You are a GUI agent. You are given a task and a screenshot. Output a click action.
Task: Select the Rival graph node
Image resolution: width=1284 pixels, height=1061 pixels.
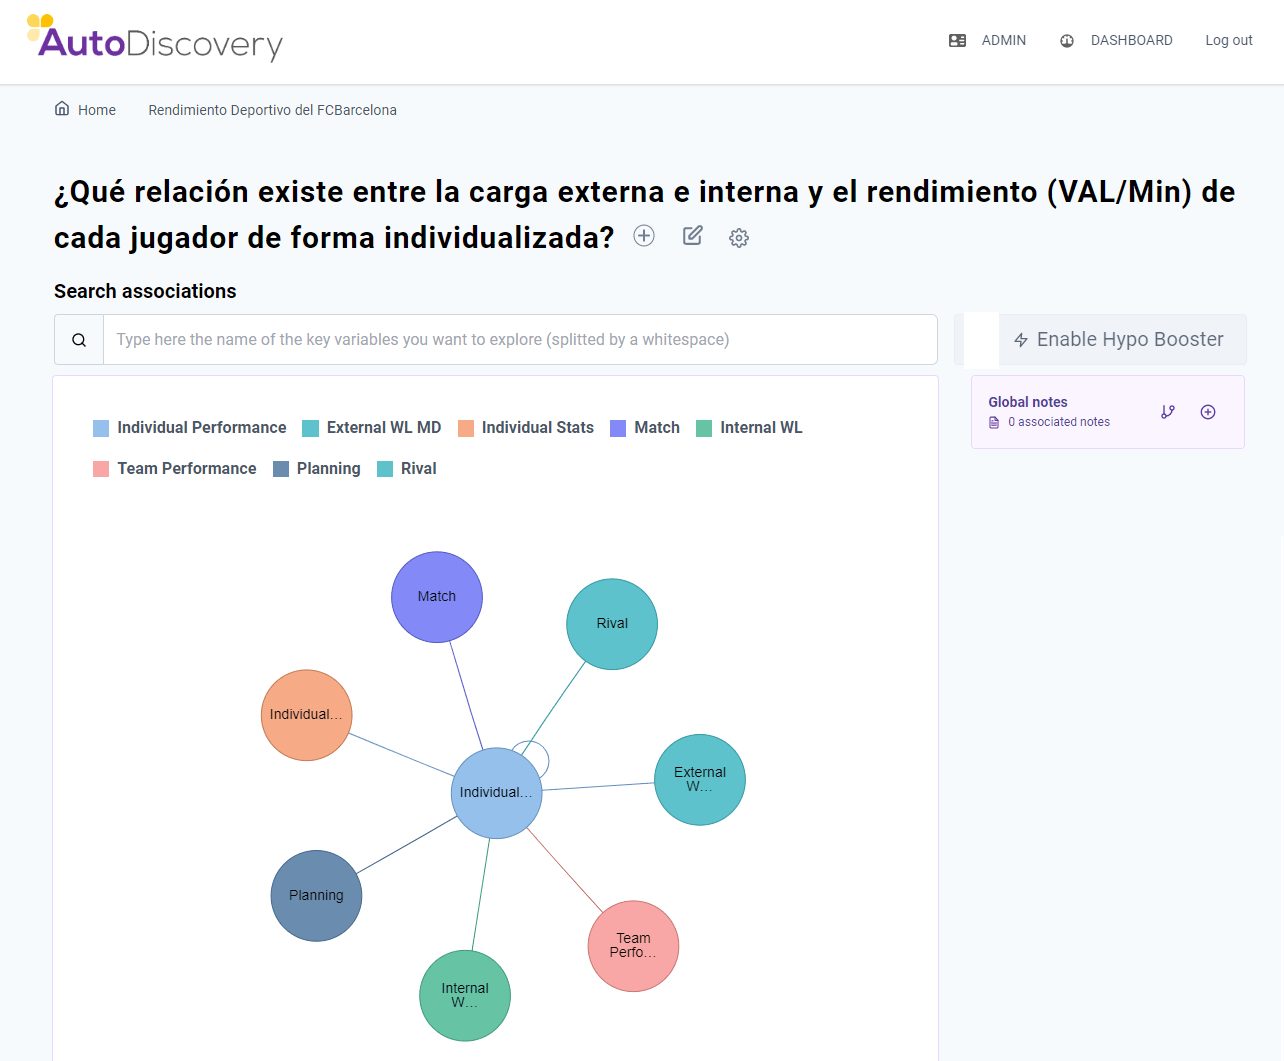point(612,624)
